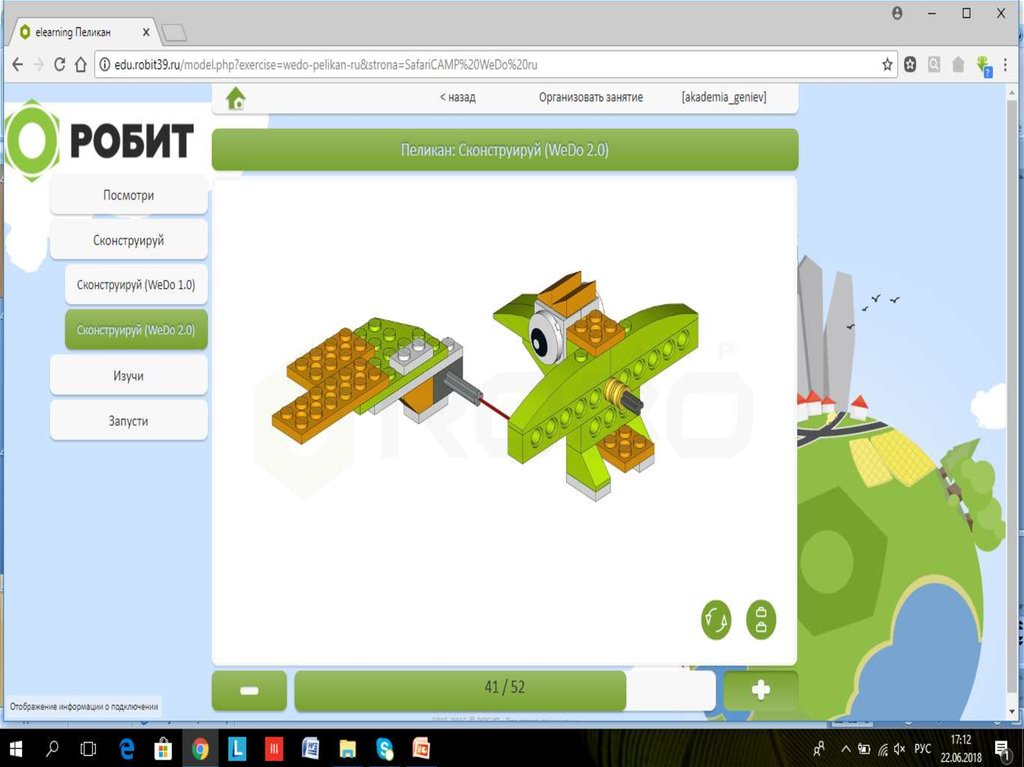Open the notification center icon

coord(1002,749)
